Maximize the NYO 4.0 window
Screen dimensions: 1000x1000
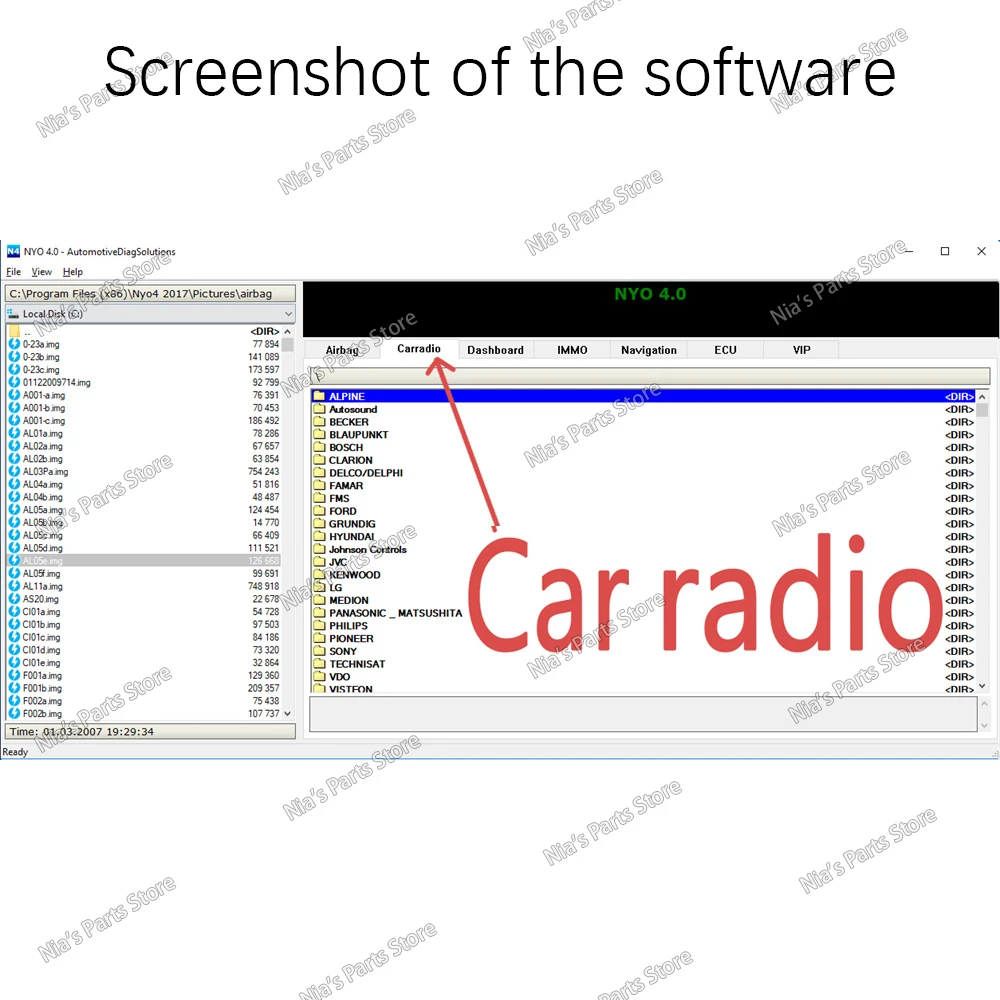[945, 251]
